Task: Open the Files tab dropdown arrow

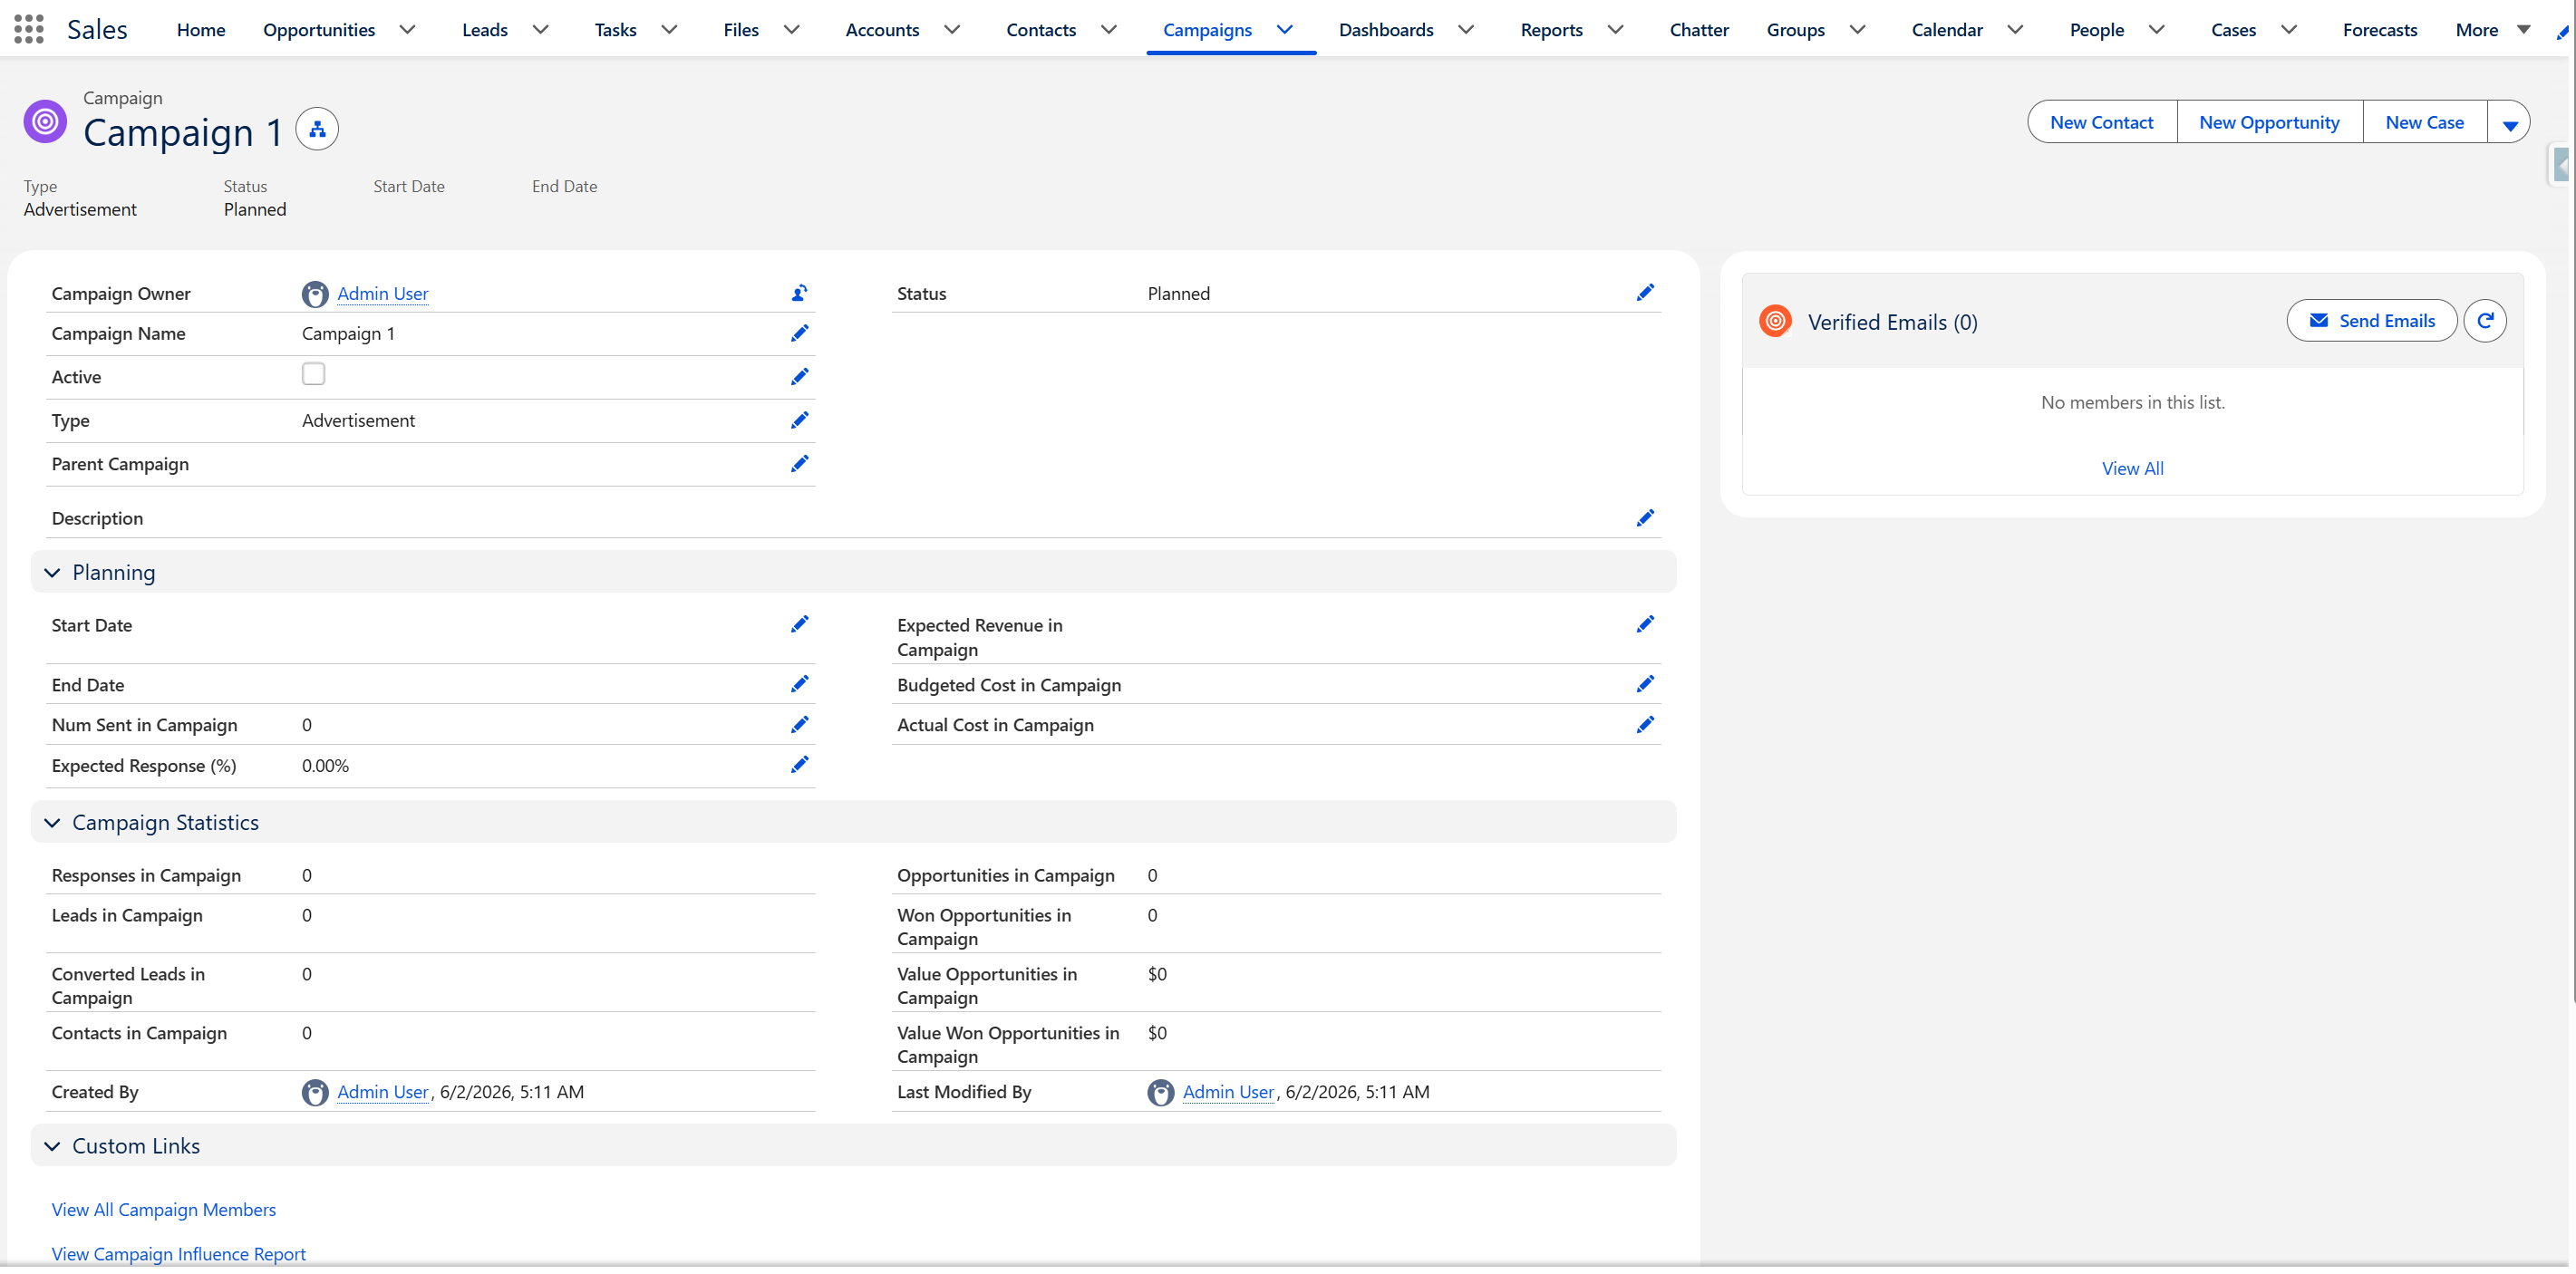Action: point(792,30)
